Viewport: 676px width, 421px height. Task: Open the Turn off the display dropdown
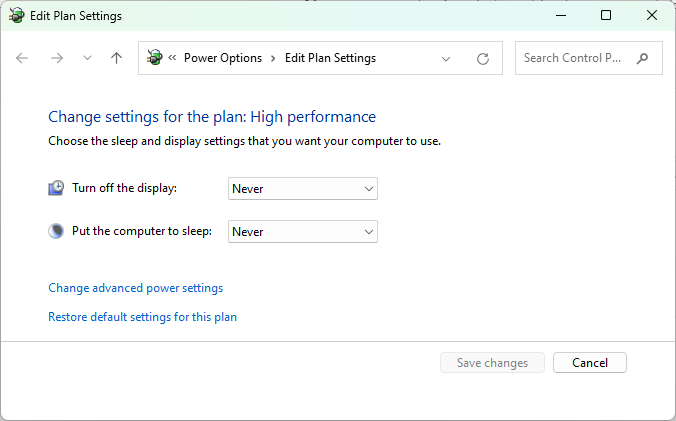[x=303, y=189]
